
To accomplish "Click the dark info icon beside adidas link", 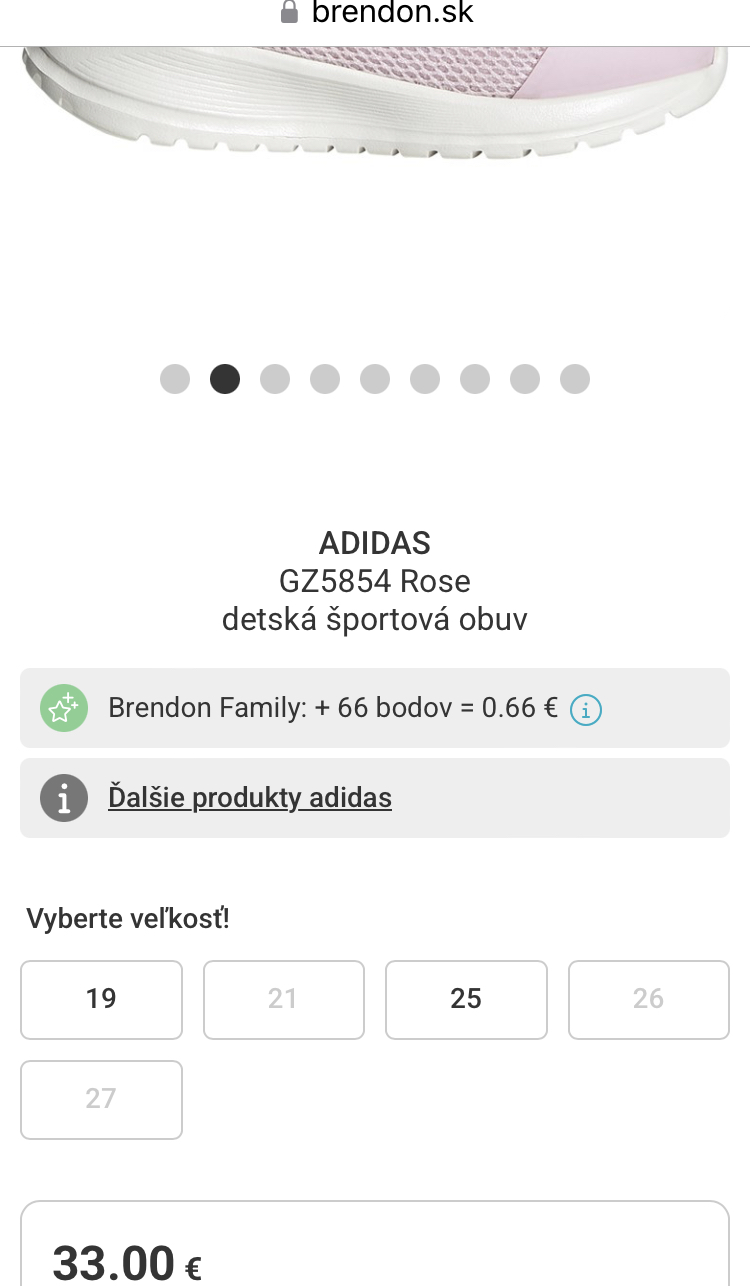I will (64, 798).
